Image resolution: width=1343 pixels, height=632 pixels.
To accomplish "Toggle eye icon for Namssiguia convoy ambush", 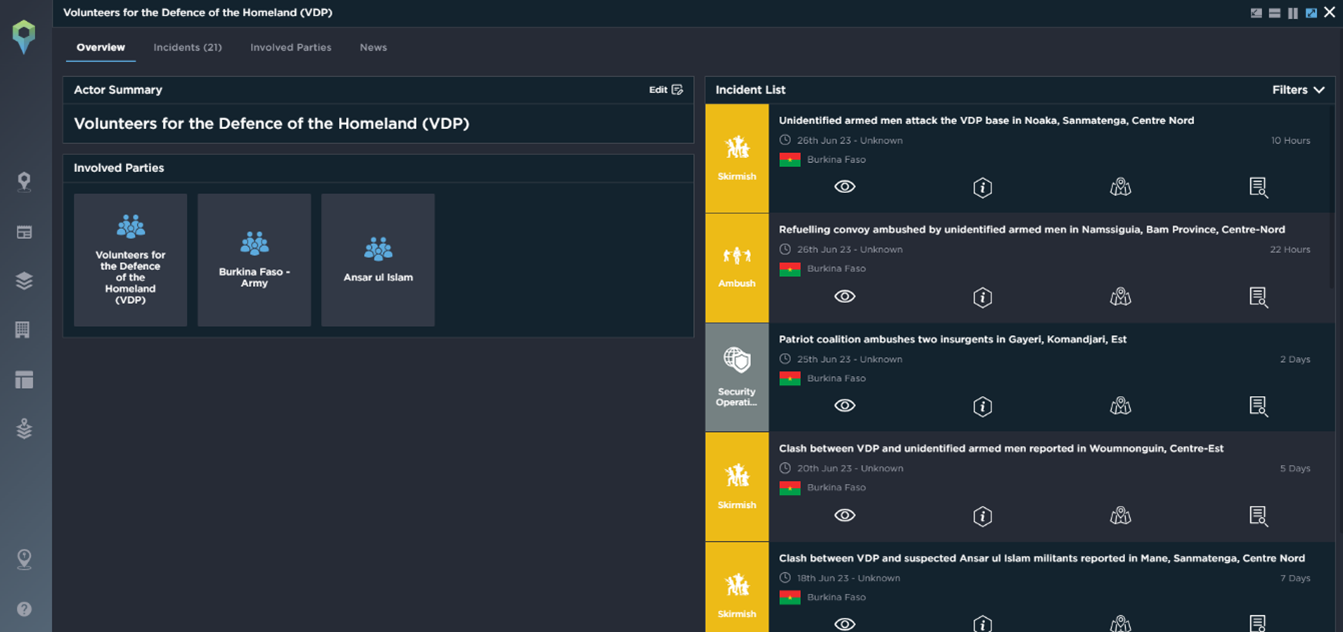I will click(x=845, y=296).
